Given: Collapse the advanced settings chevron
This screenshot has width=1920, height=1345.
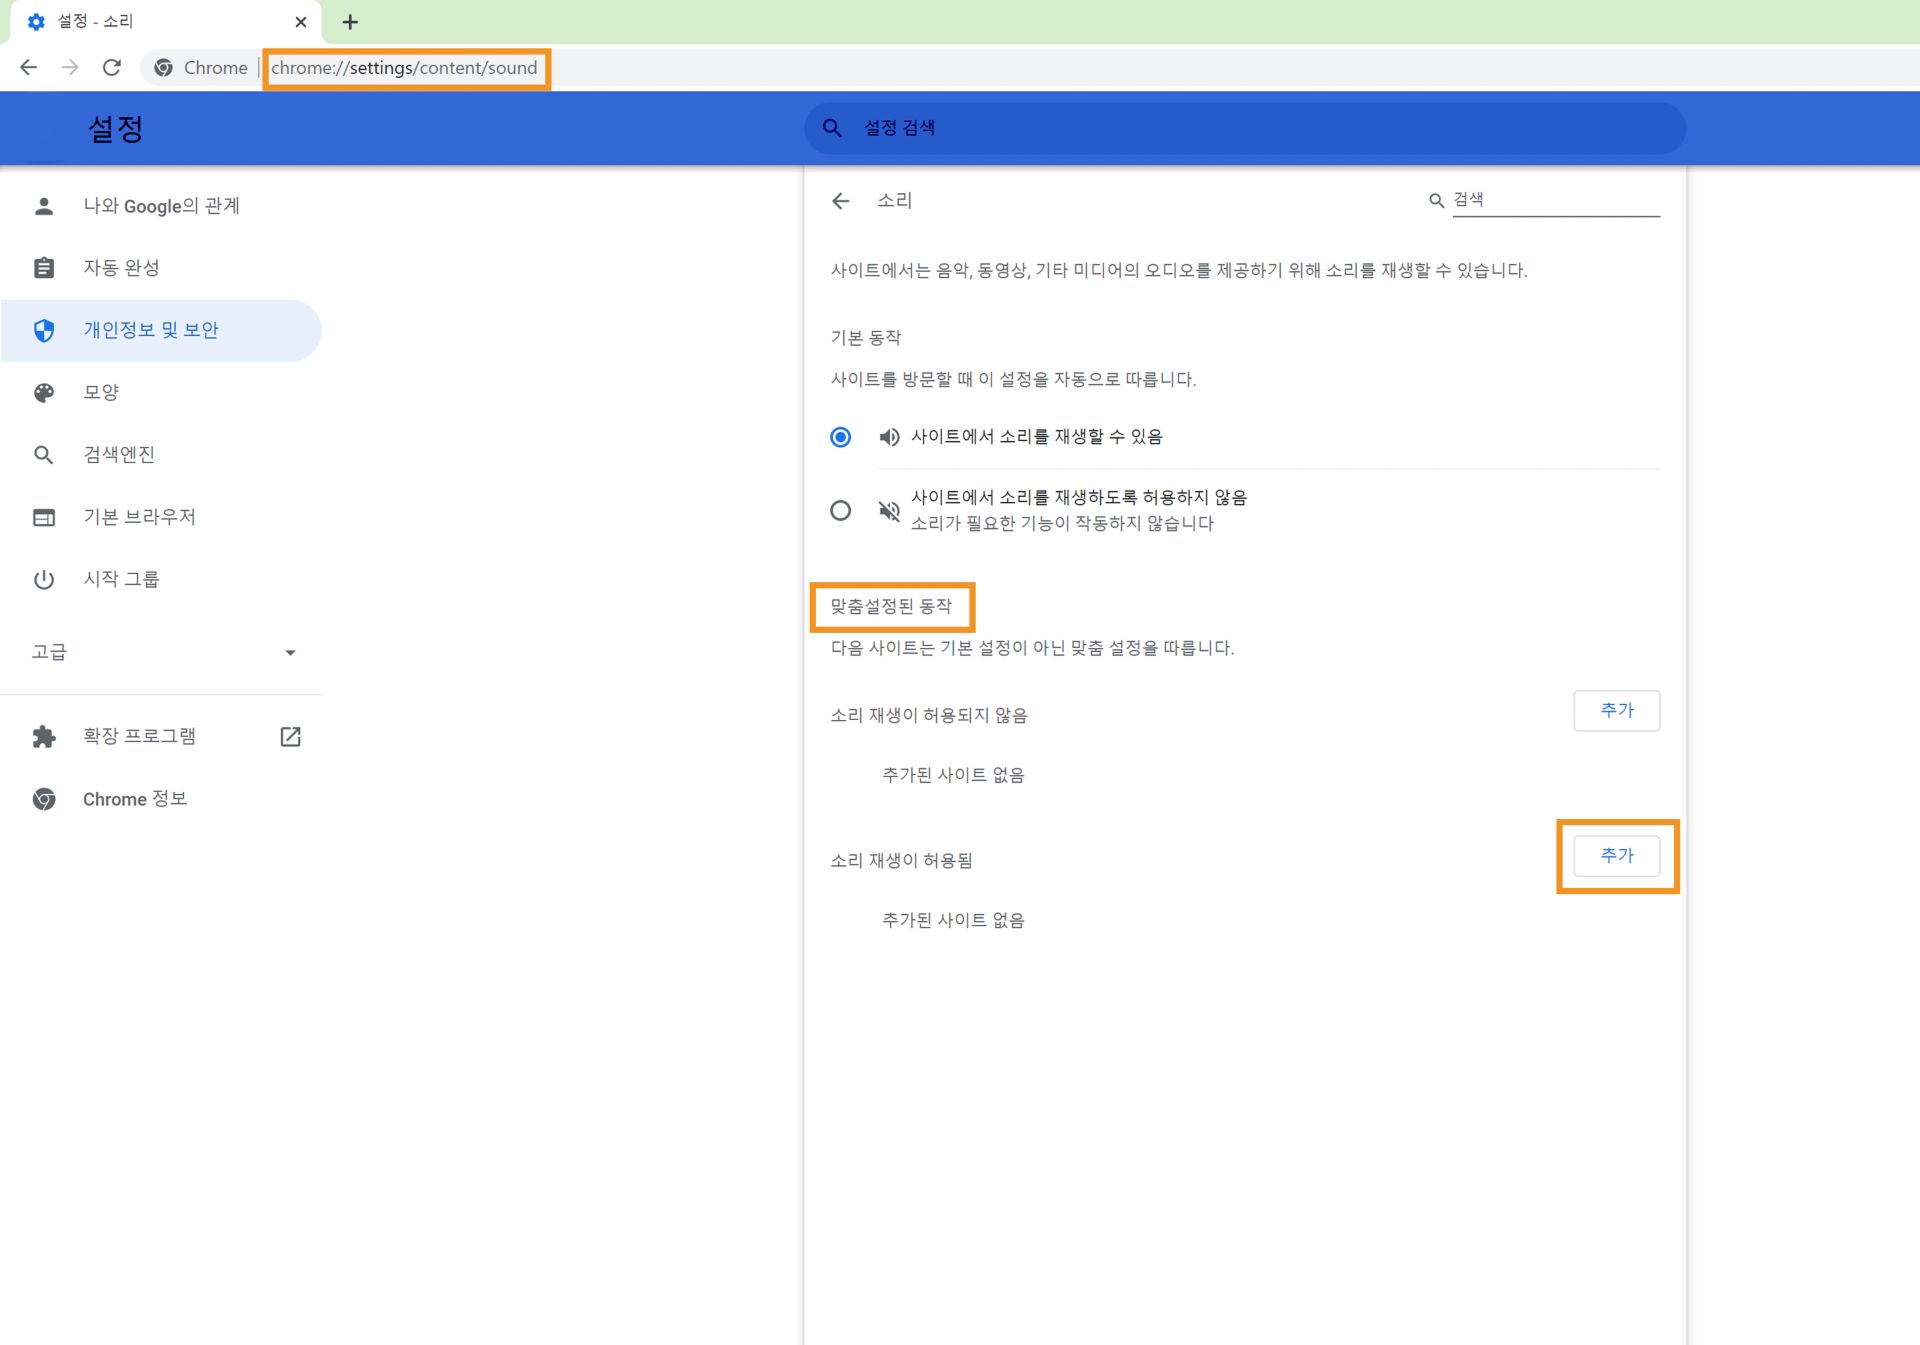Looking at the screenshot, I should (x=290, y=652).
